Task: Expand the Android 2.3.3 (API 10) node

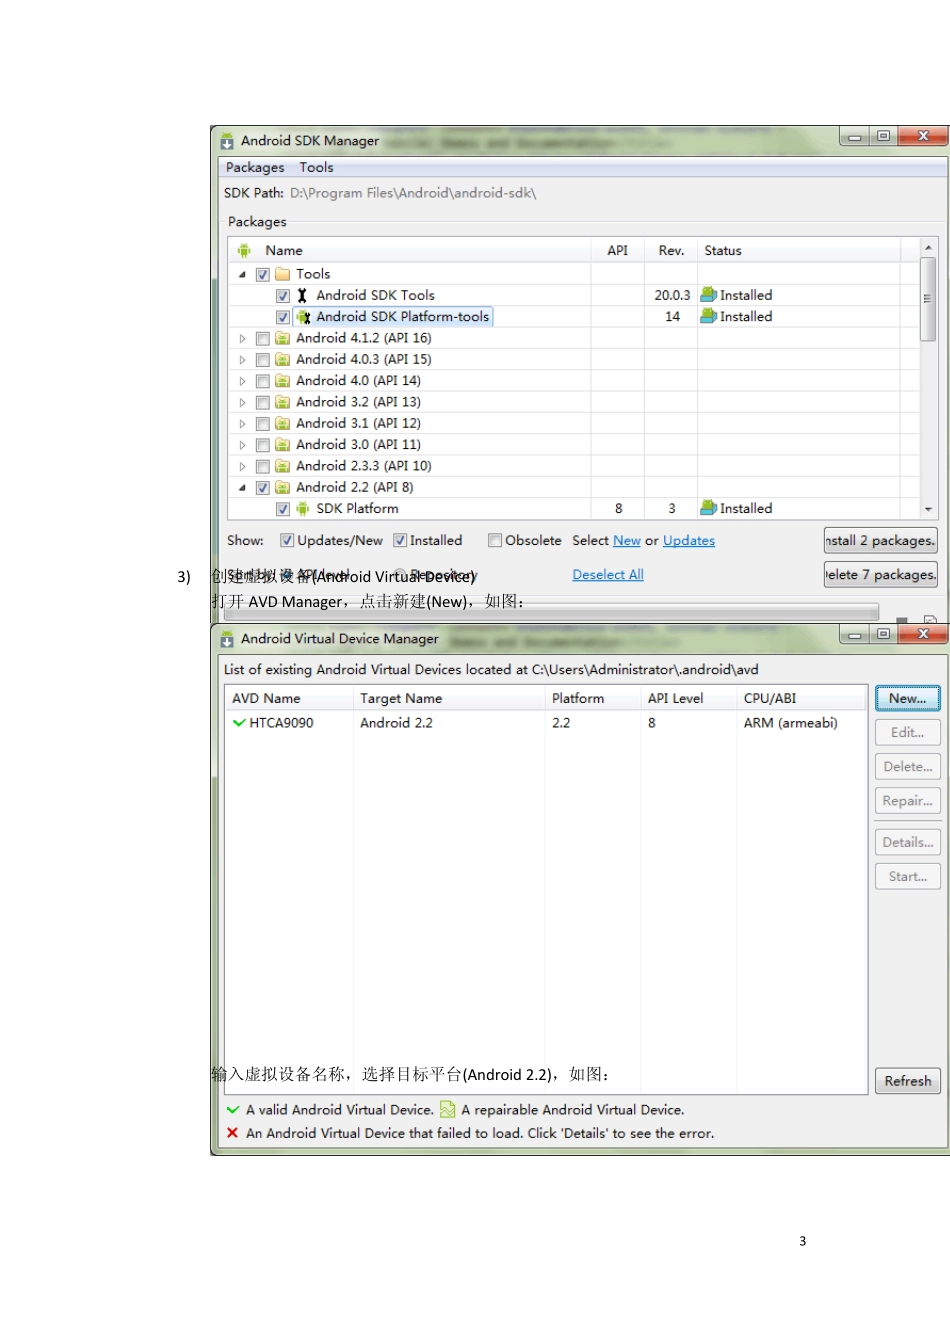Action: coord(242,467)
